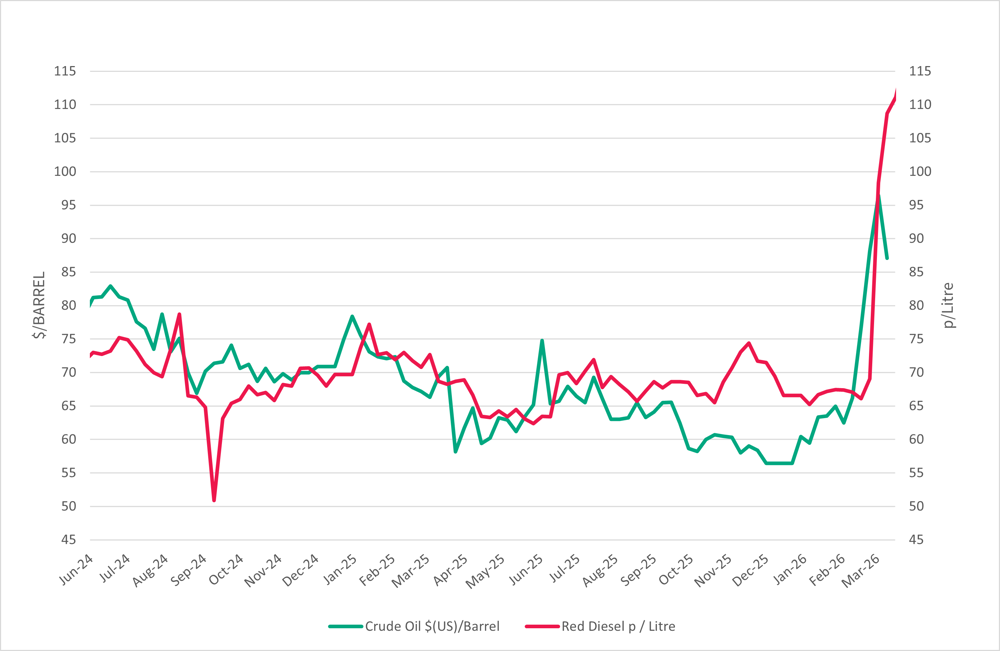Screen dimensions: 1000x651
Task: Select the 100 tick on left axis
Action: coord(65,171)
